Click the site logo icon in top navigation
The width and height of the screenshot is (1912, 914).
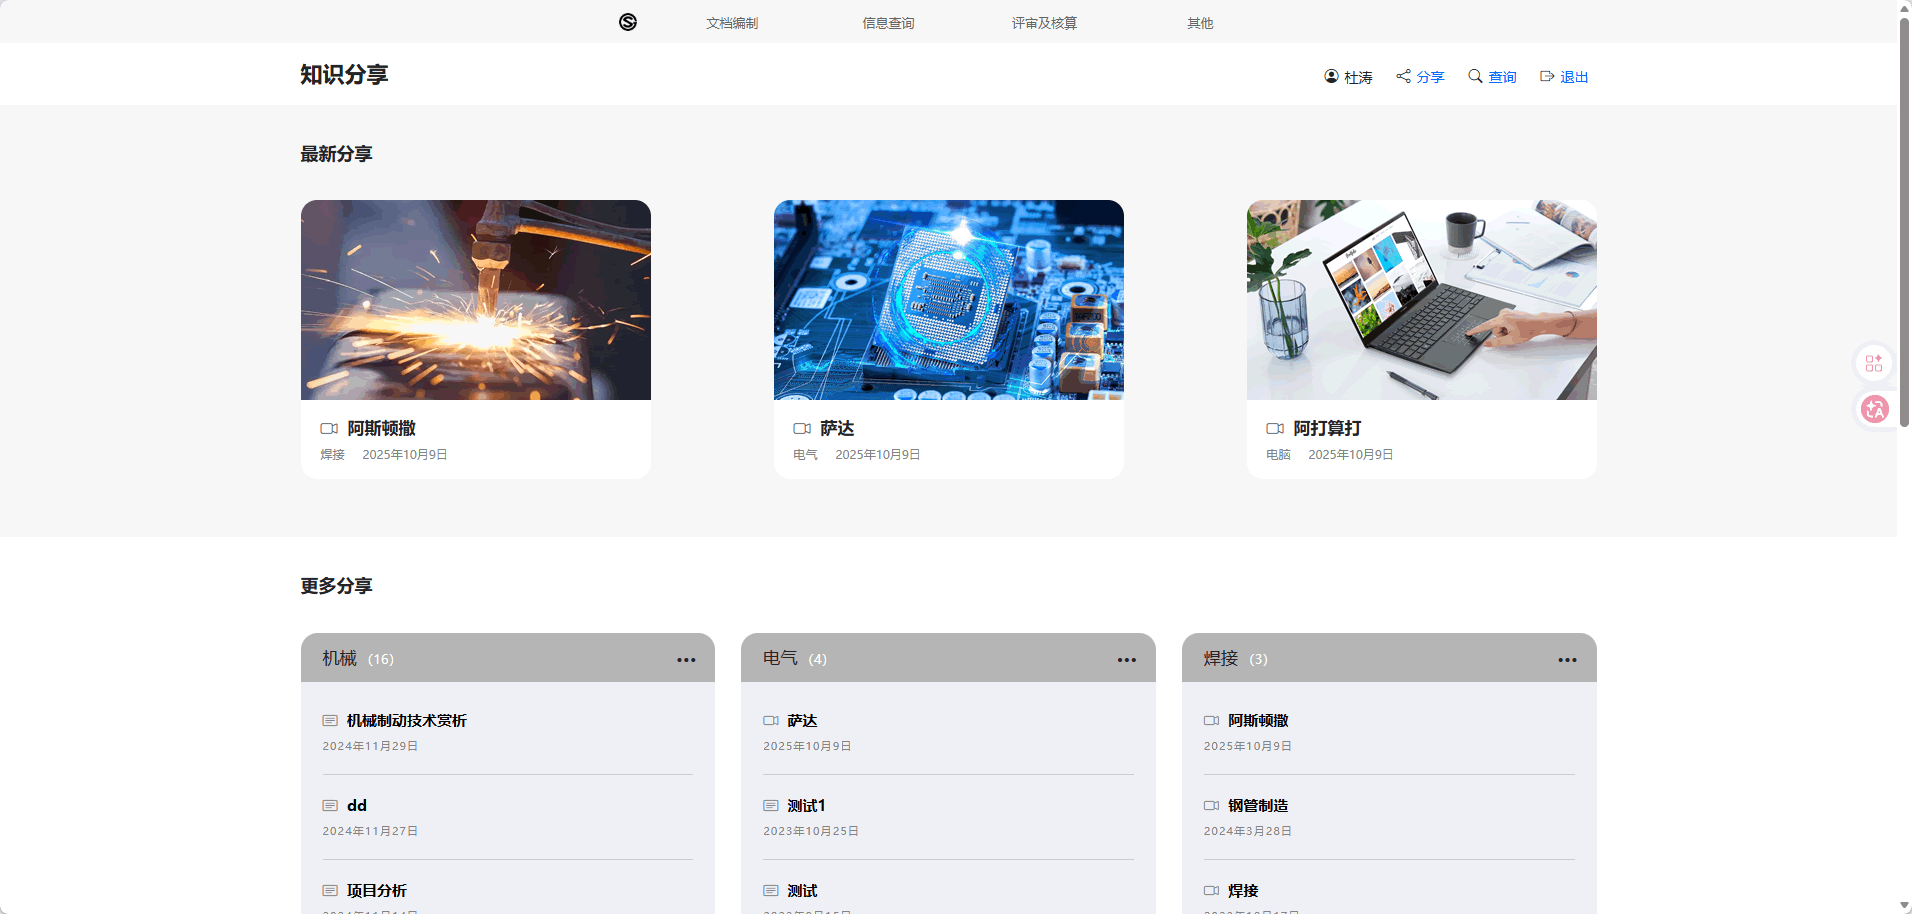[x=628, y=22]
